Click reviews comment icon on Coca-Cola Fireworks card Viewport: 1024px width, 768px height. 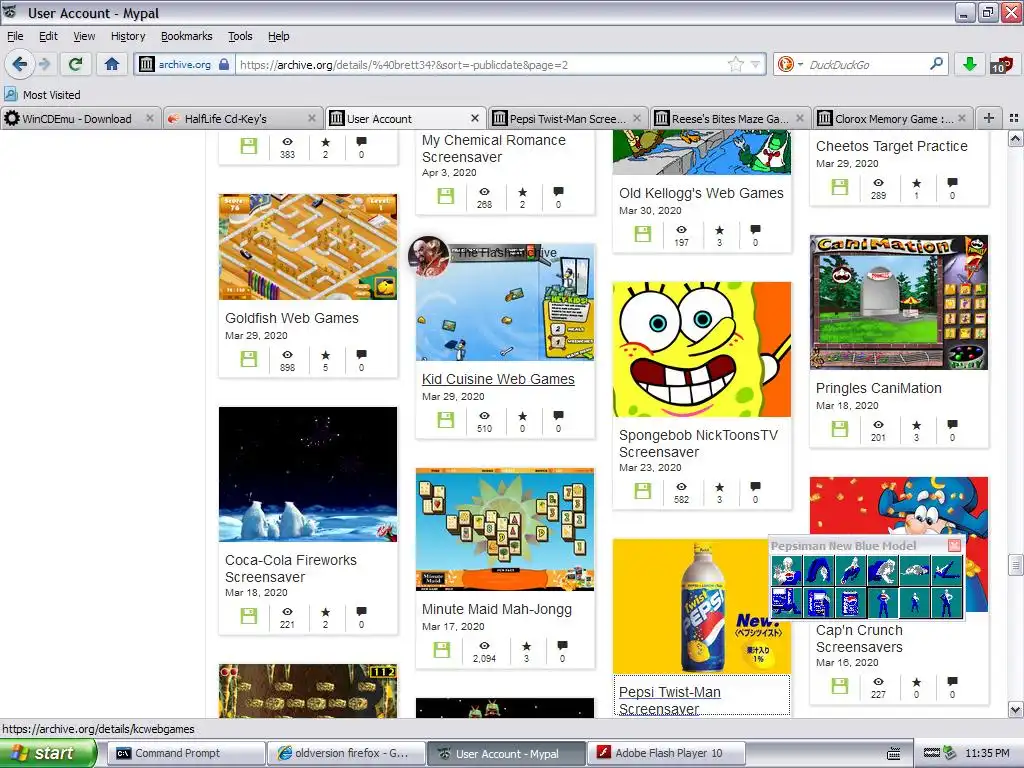pos(361,611)
